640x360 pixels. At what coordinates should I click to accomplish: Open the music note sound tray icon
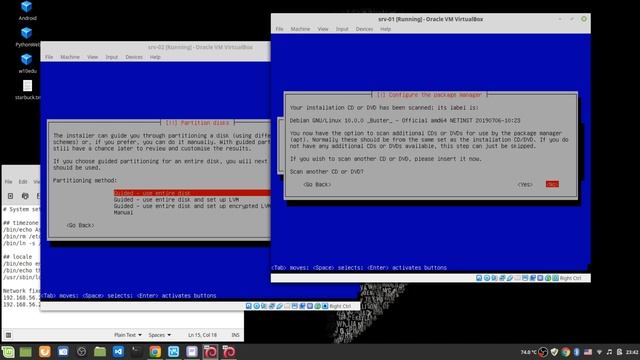tap(609, 352)
